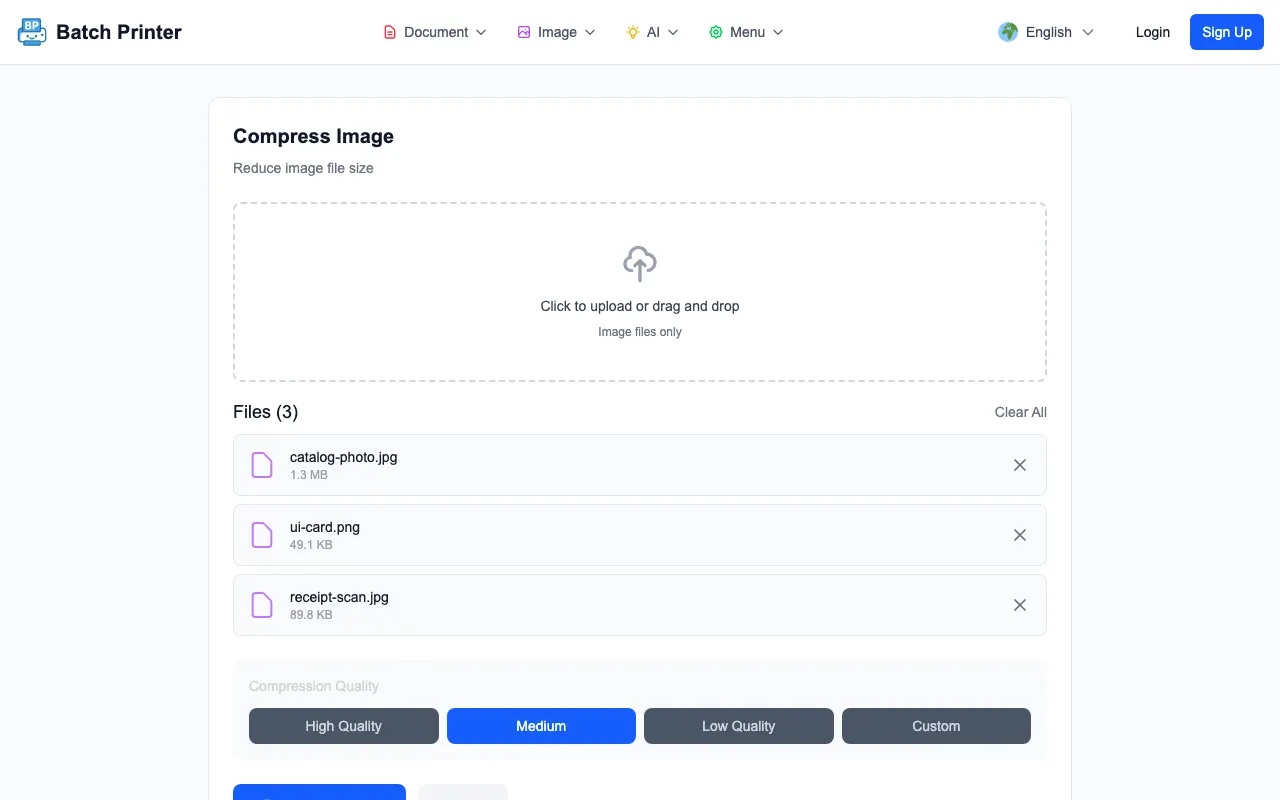Viewport: 1280px width, 800px height.
Task: Expand the AI dropdown chevron
Action: tap(673, 32)
